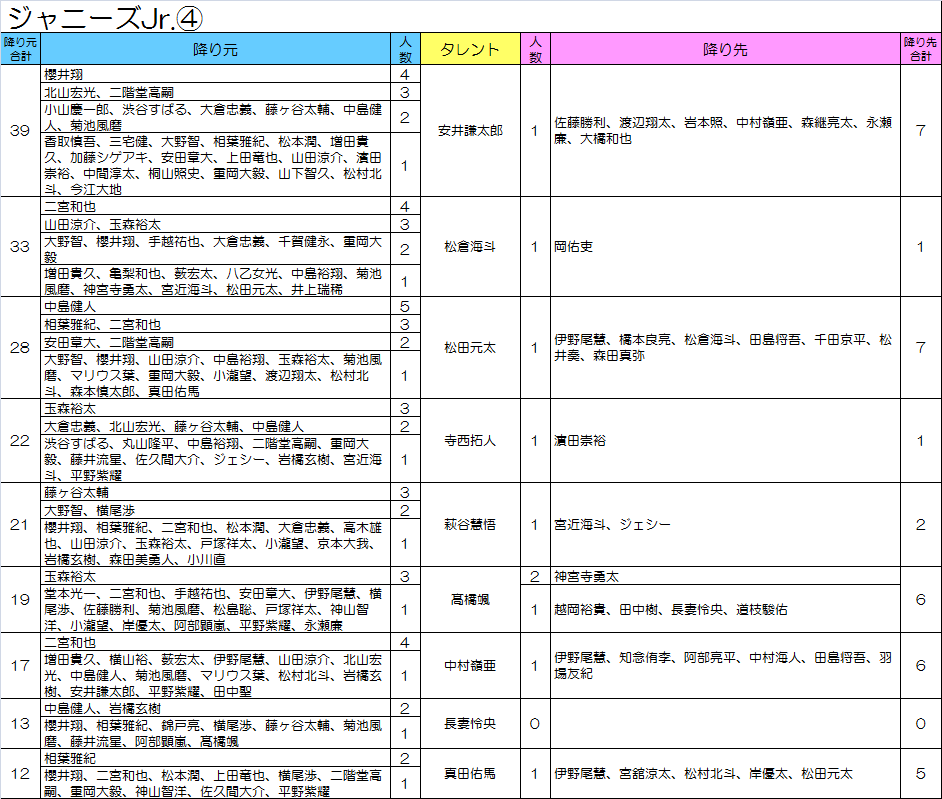Select the cell starting with 伊野尾慧、宮舘涼太

[725, 774]
